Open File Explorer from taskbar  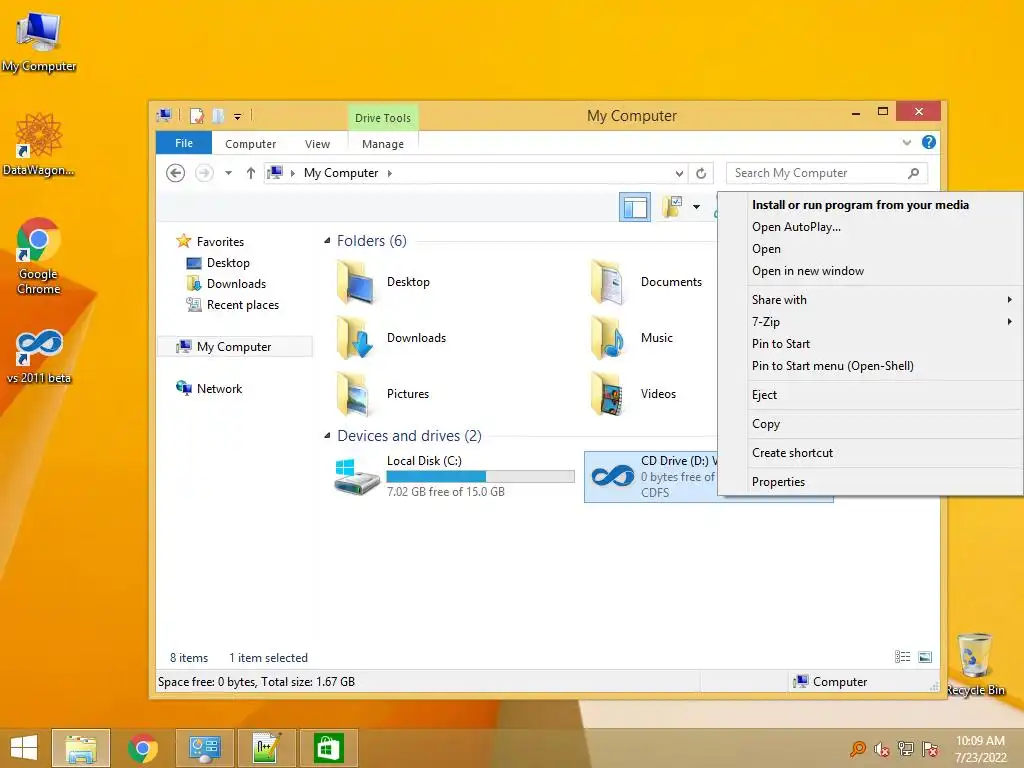coord(81,748)
